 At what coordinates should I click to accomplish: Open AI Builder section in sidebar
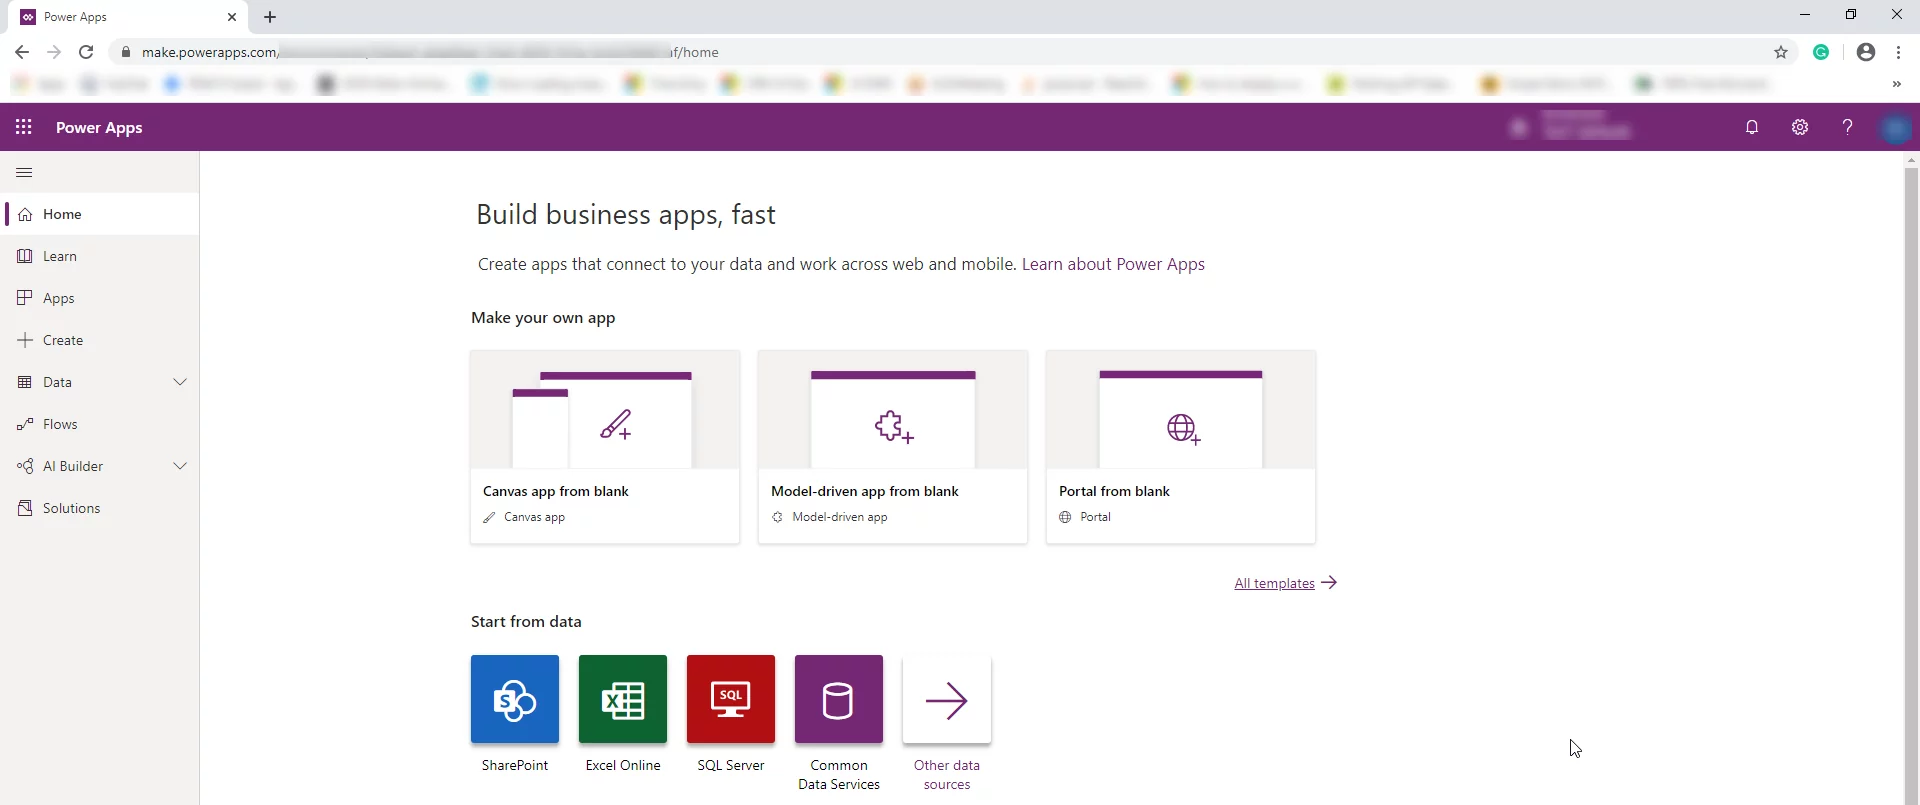[100, 466]
